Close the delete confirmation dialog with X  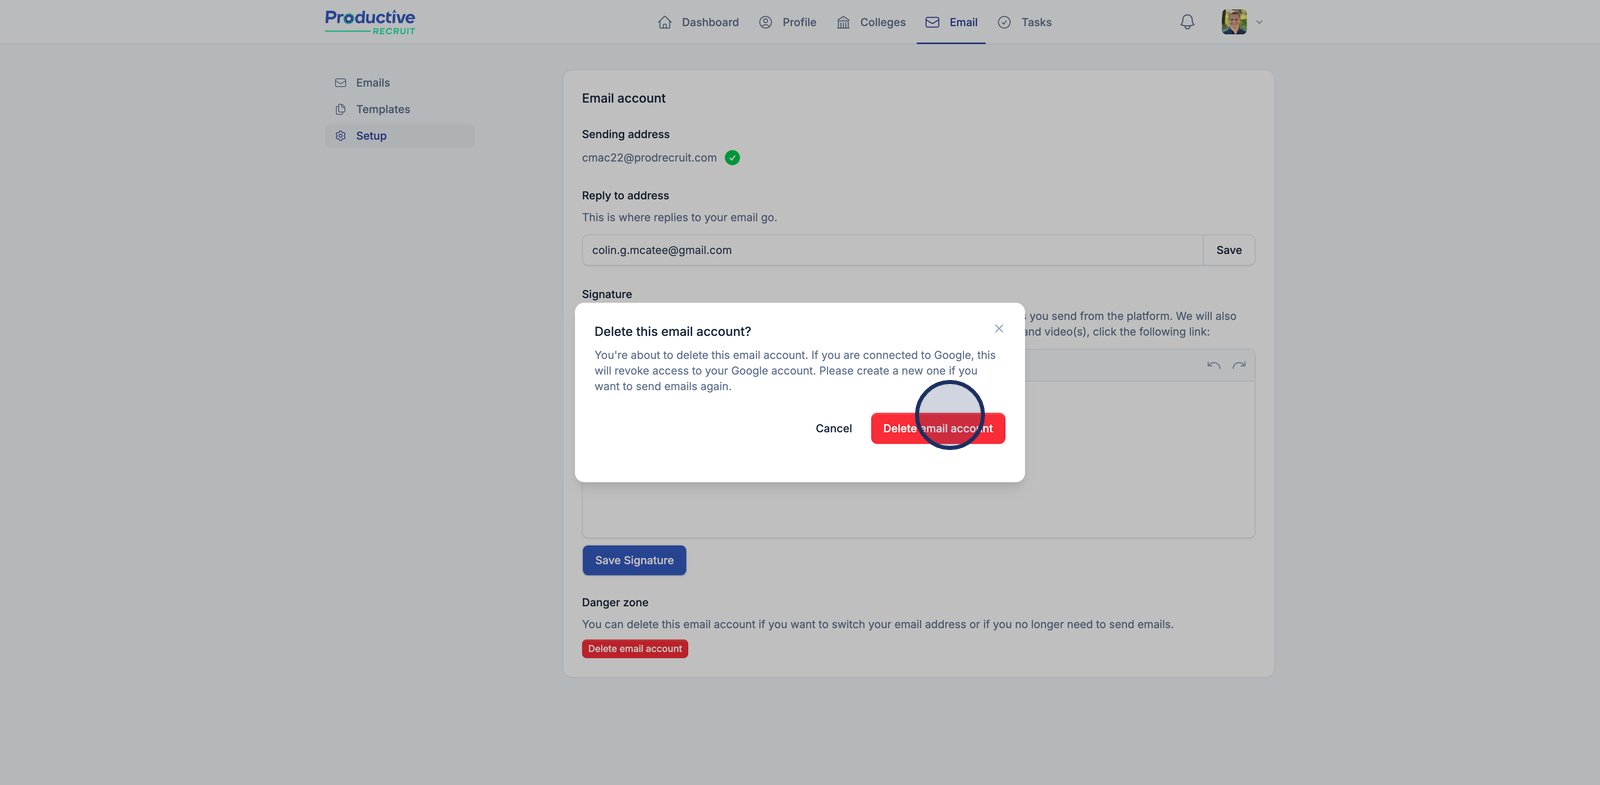tap(999, 329)
